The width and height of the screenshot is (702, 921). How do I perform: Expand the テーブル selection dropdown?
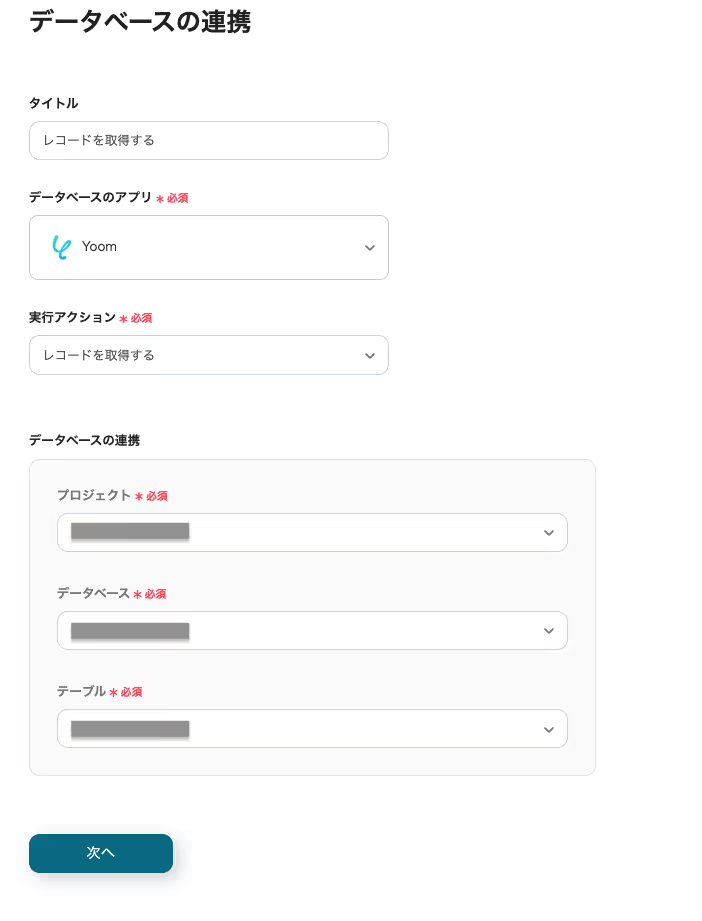click(x=311, y=728)
